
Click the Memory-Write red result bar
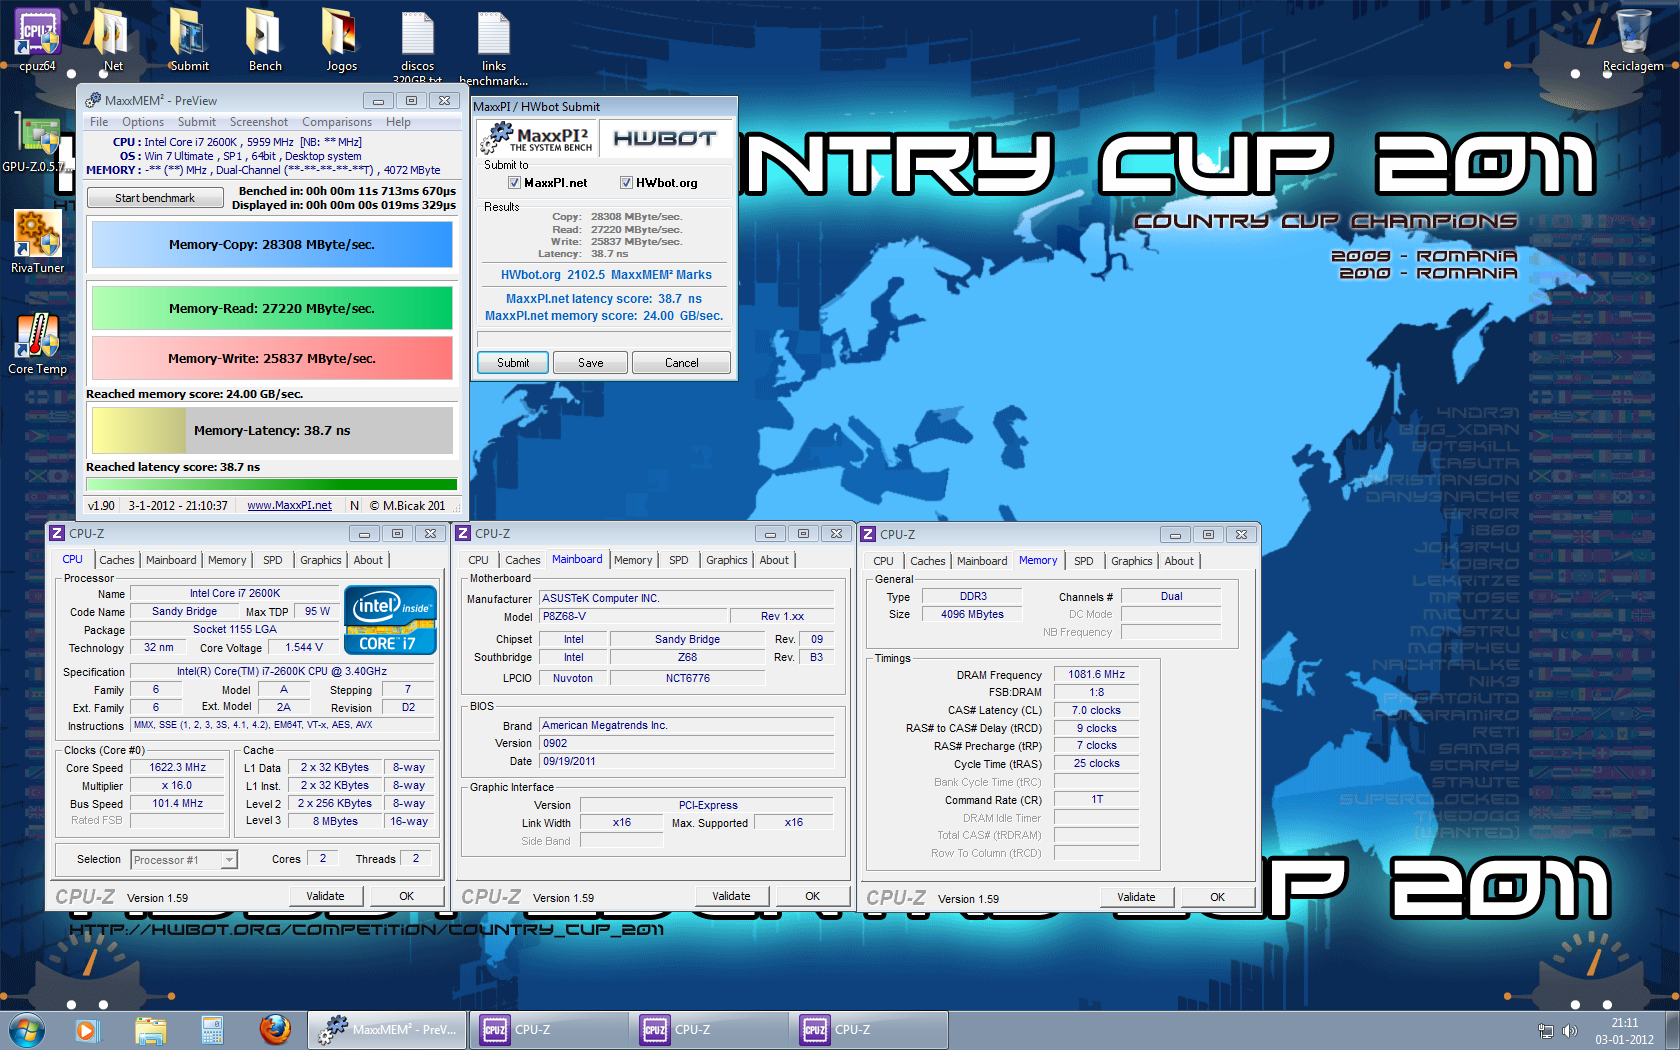coord(272,358)
